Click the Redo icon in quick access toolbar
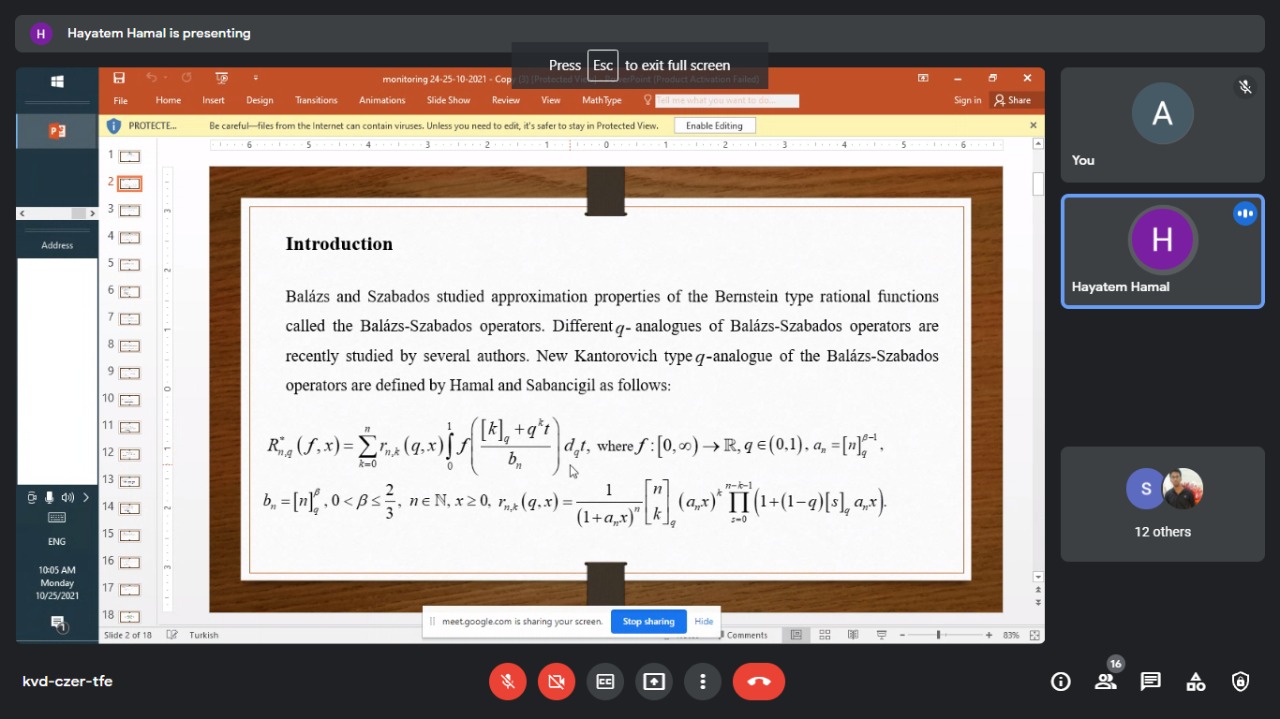This screenshot has width=1280, height=719. 187,78
